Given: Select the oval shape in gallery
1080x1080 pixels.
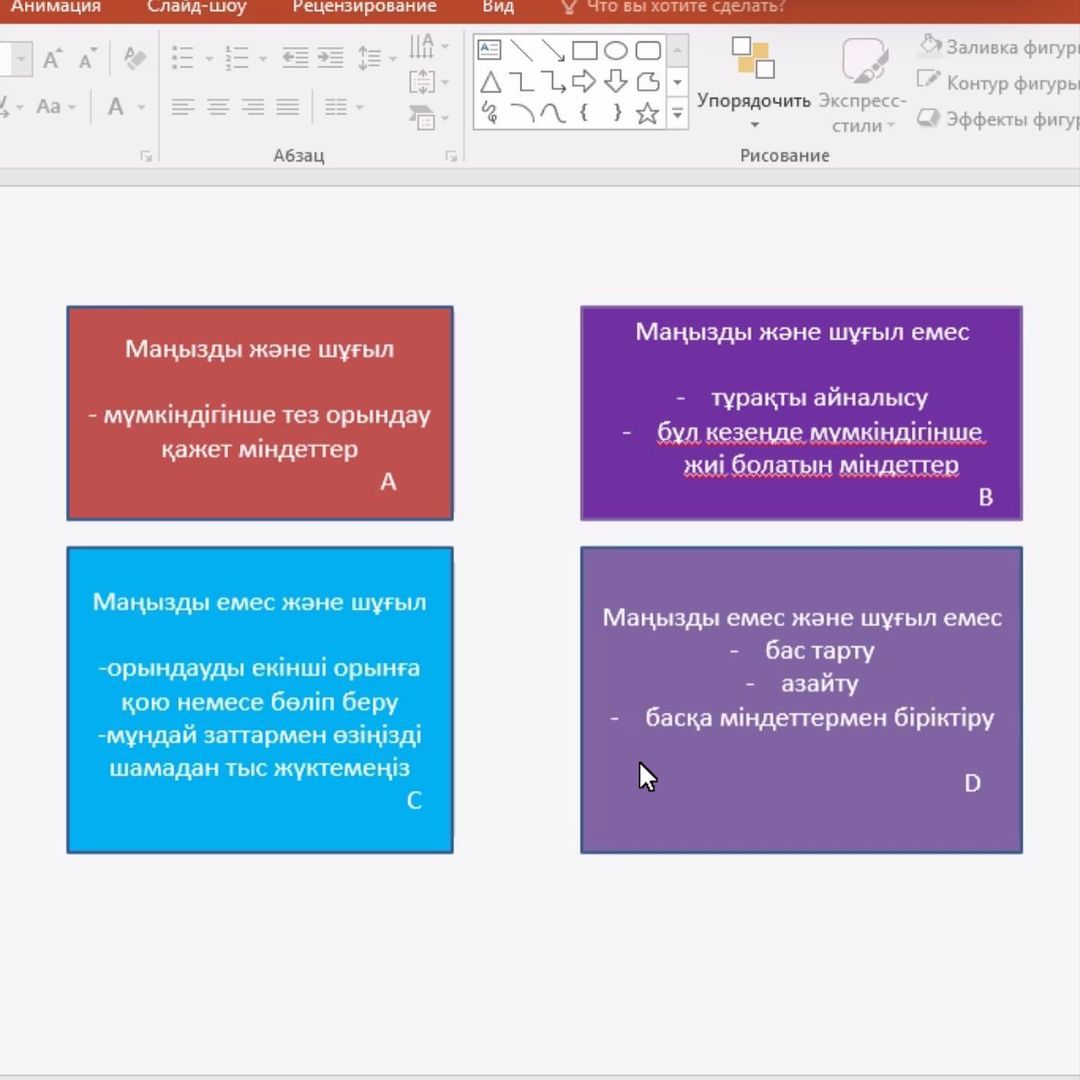Looking at the screenshot, I should (x=616, y=50).
